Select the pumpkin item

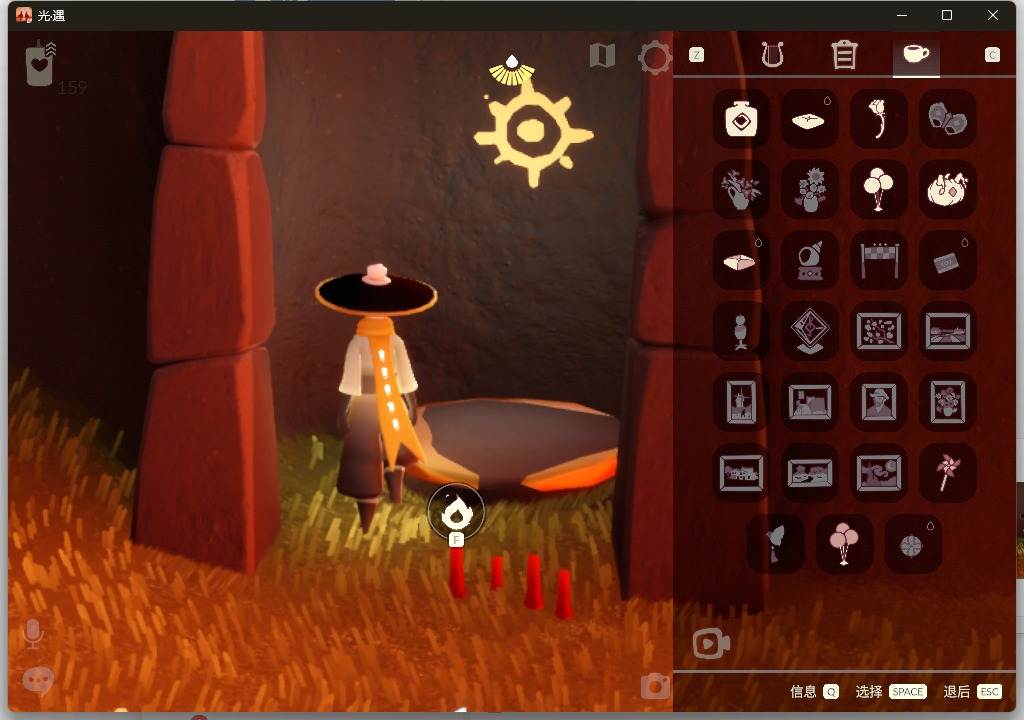[x=948, y=189]
